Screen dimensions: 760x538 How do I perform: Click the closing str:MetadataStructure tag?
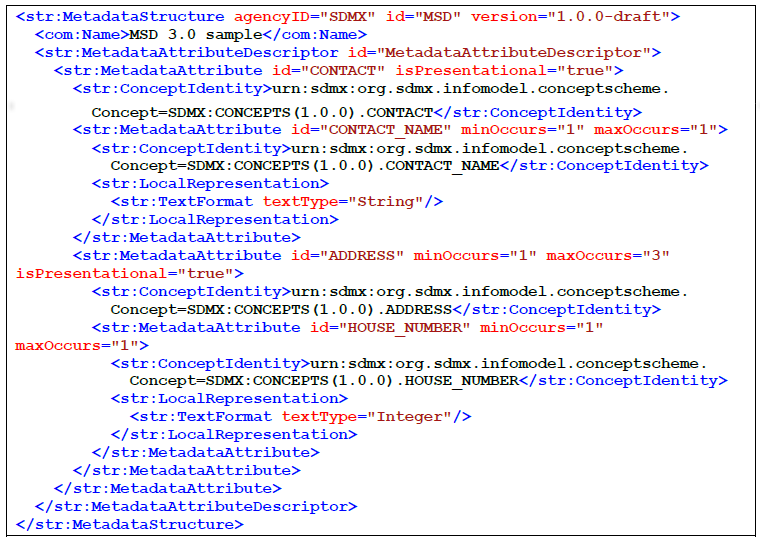pyautogui.click(x=130, y=524)
